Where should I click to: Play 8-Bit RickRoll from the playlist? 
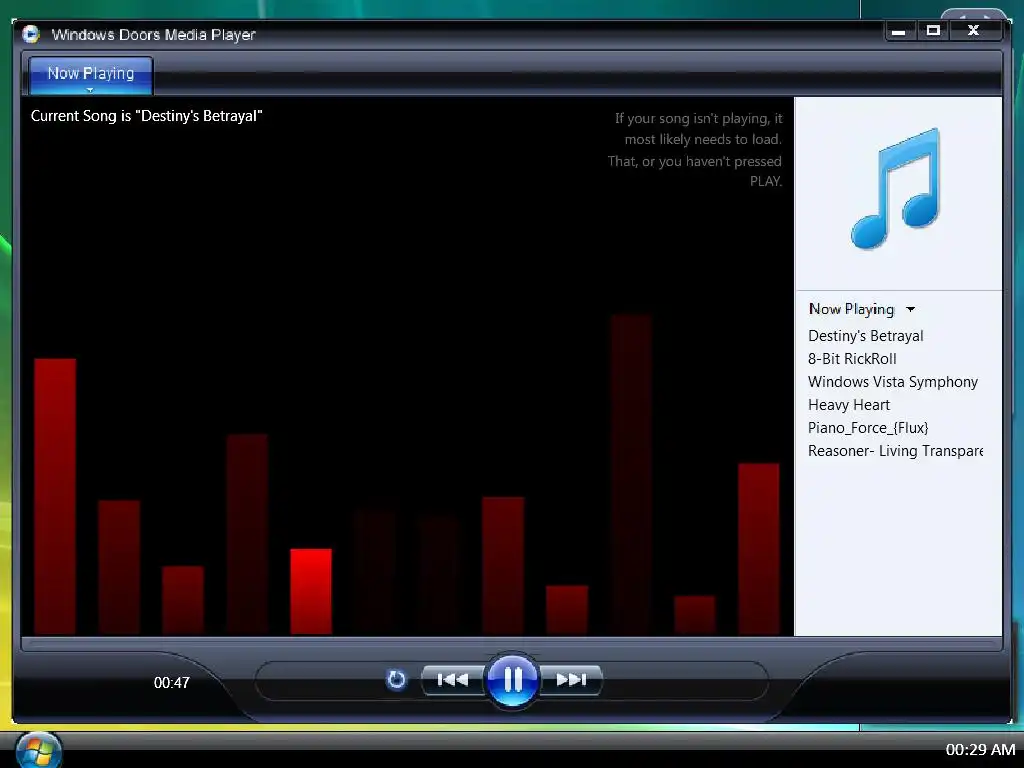pyautogui.click(x=852, y=359)
